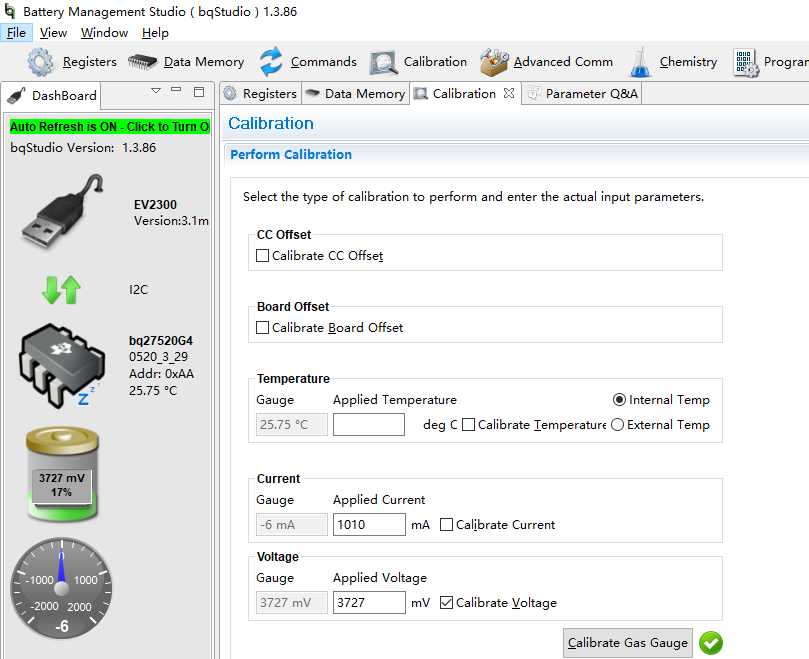Viewport: 809px width, 659px height.
Task: Enable Calibrate Board Offset checkbox
Action: 263,328
